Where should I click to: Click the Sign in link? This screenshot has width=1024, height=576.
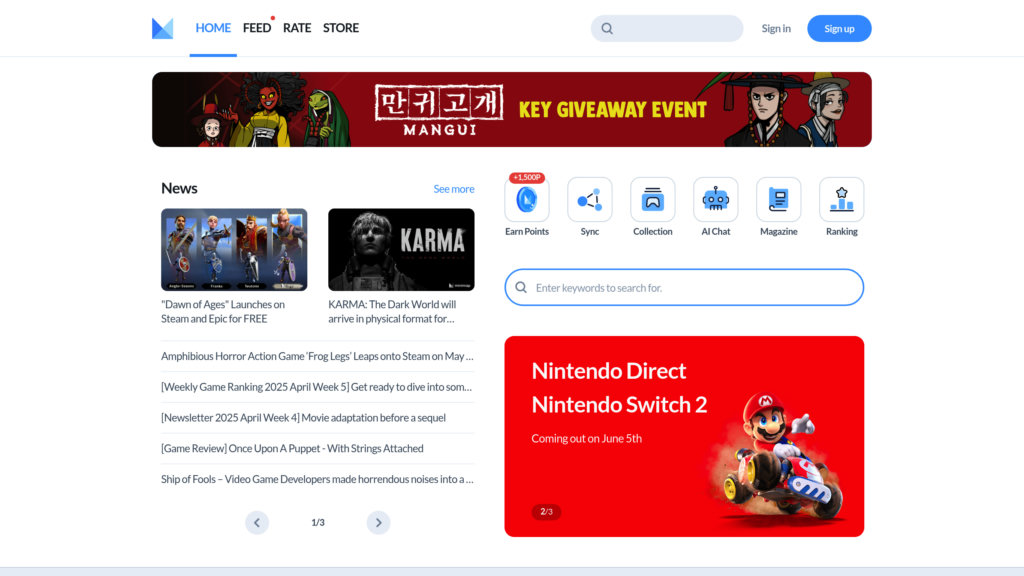point(776,29)
